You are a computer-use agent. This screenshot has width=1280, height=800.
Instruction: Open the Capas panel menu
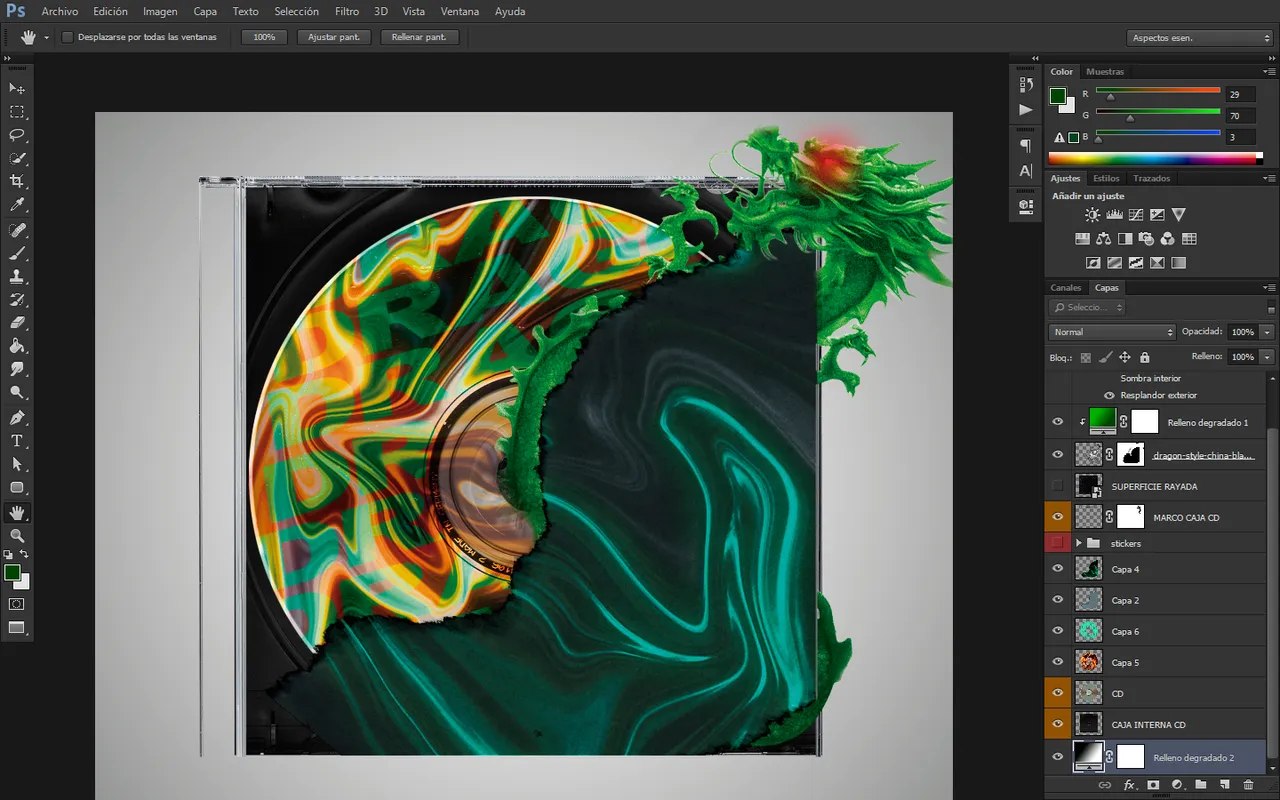(x=1270, y=288)
